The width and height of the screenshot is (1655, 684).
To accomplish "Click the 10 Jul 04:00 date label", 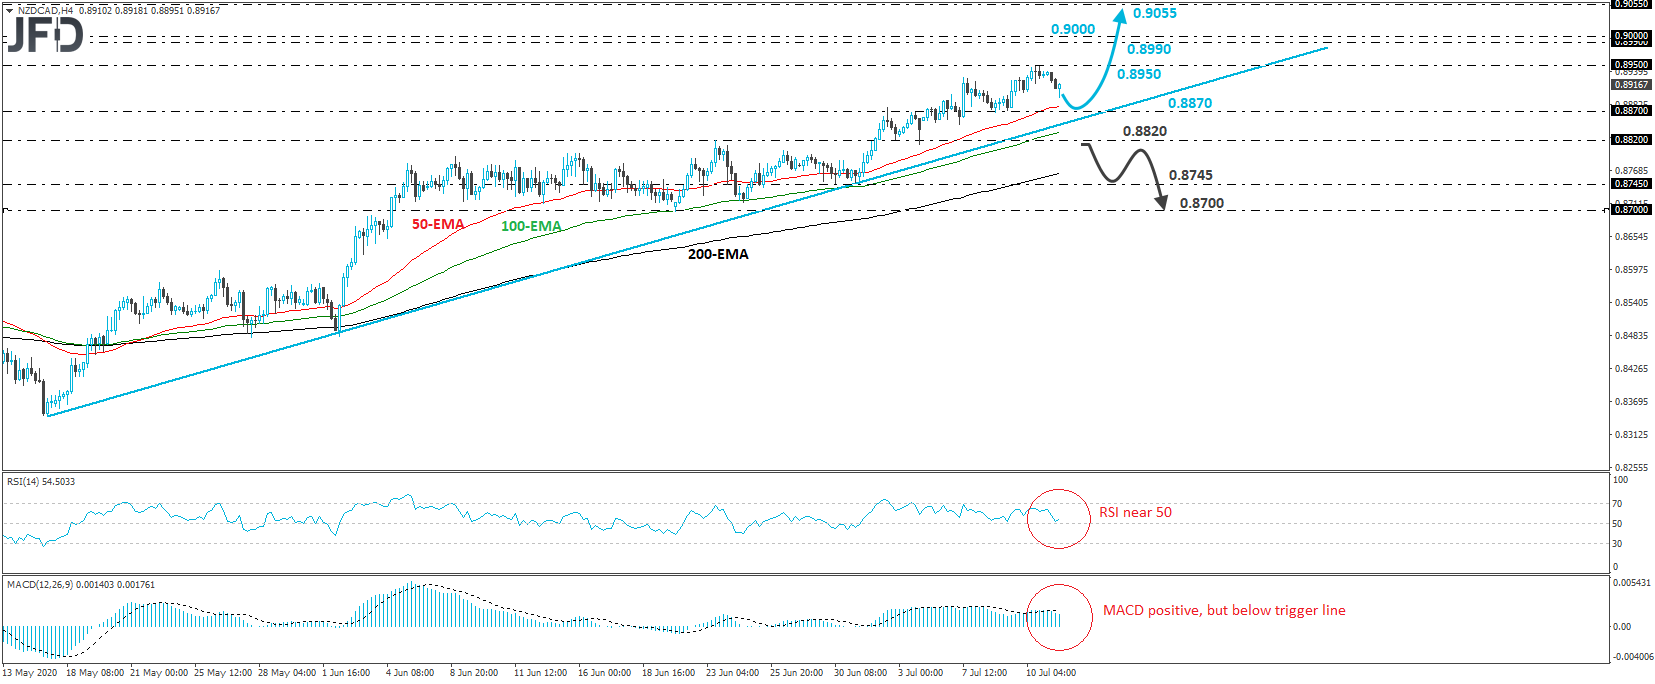I will (x=1051, y=673).
